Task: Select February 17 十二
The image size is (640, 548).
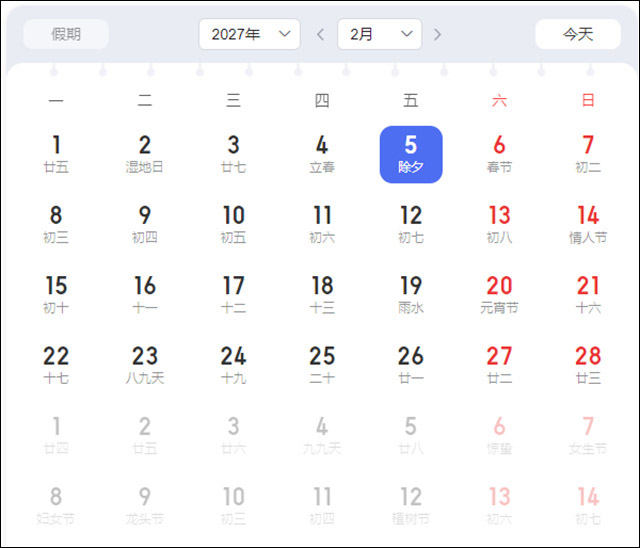Action: (x=233, y=296)
